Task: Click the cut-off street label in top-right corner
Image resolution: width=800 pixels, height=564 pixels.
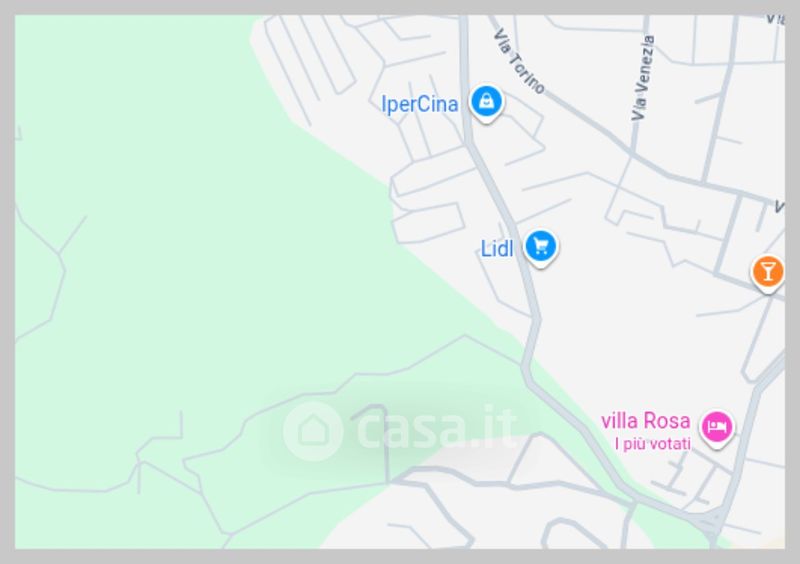Action: coord(776,19)
